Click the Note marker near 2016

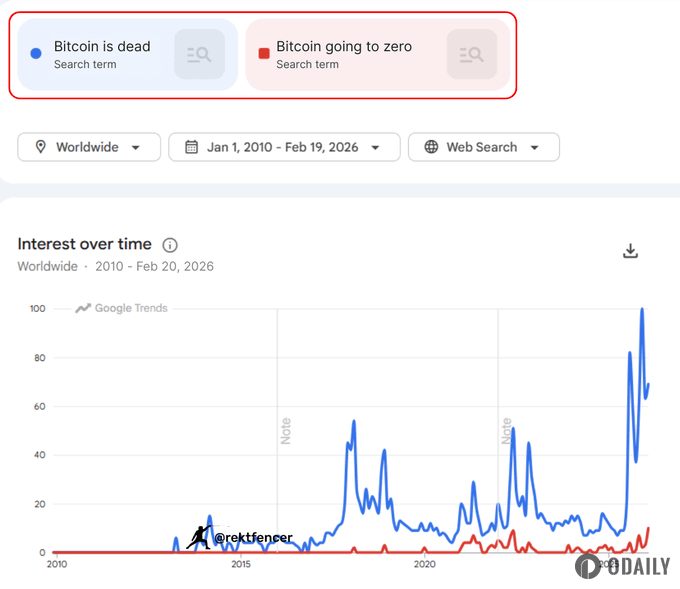pos(286,430)
